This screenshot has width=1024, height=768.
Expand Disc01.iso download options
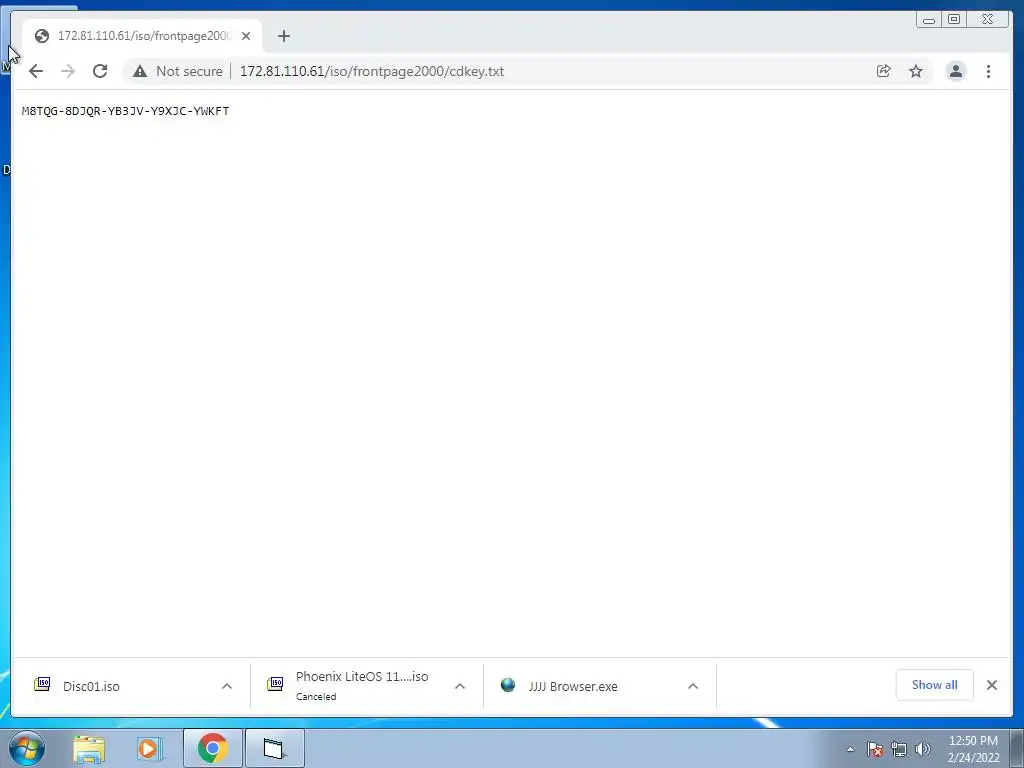click(227, 686)
